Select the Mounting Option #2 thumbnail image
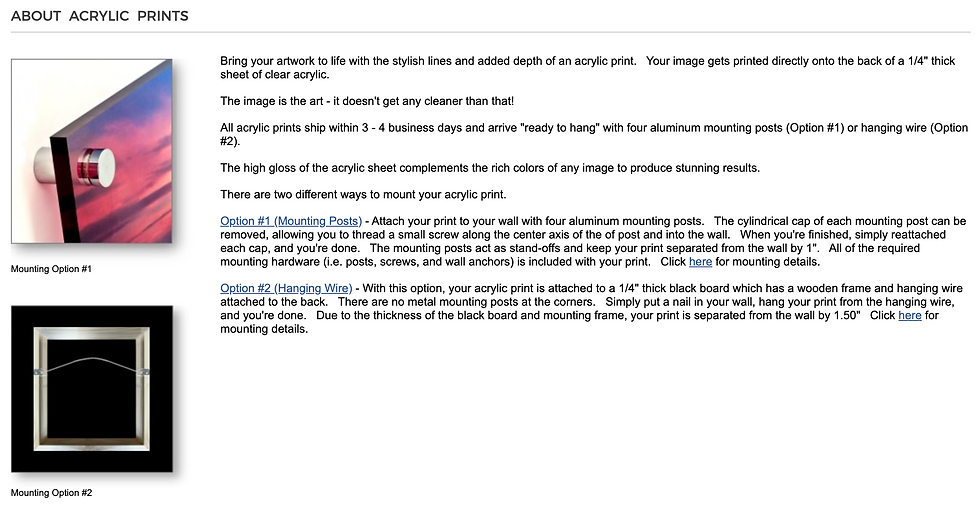The image size is (980, 511). (91, 388)
